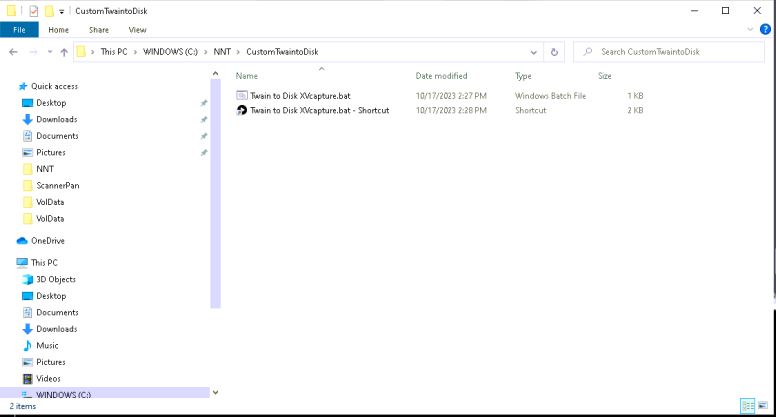Open the Share ribbon tab
The width and height of the screenshot is (776, 417).
coord(98,30)
